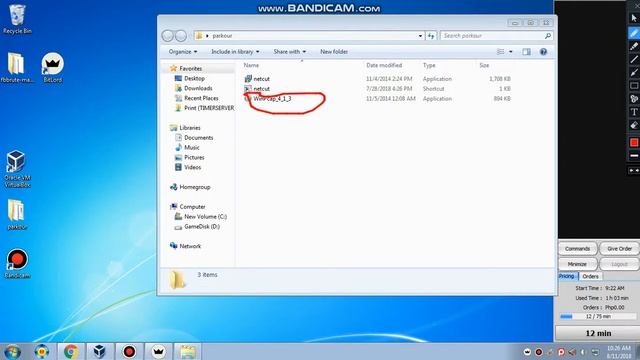Launch Chrome from the taskbar
The width and height of the screenshot is (640, 360).
pyautogui.click(x=71, y=351)
